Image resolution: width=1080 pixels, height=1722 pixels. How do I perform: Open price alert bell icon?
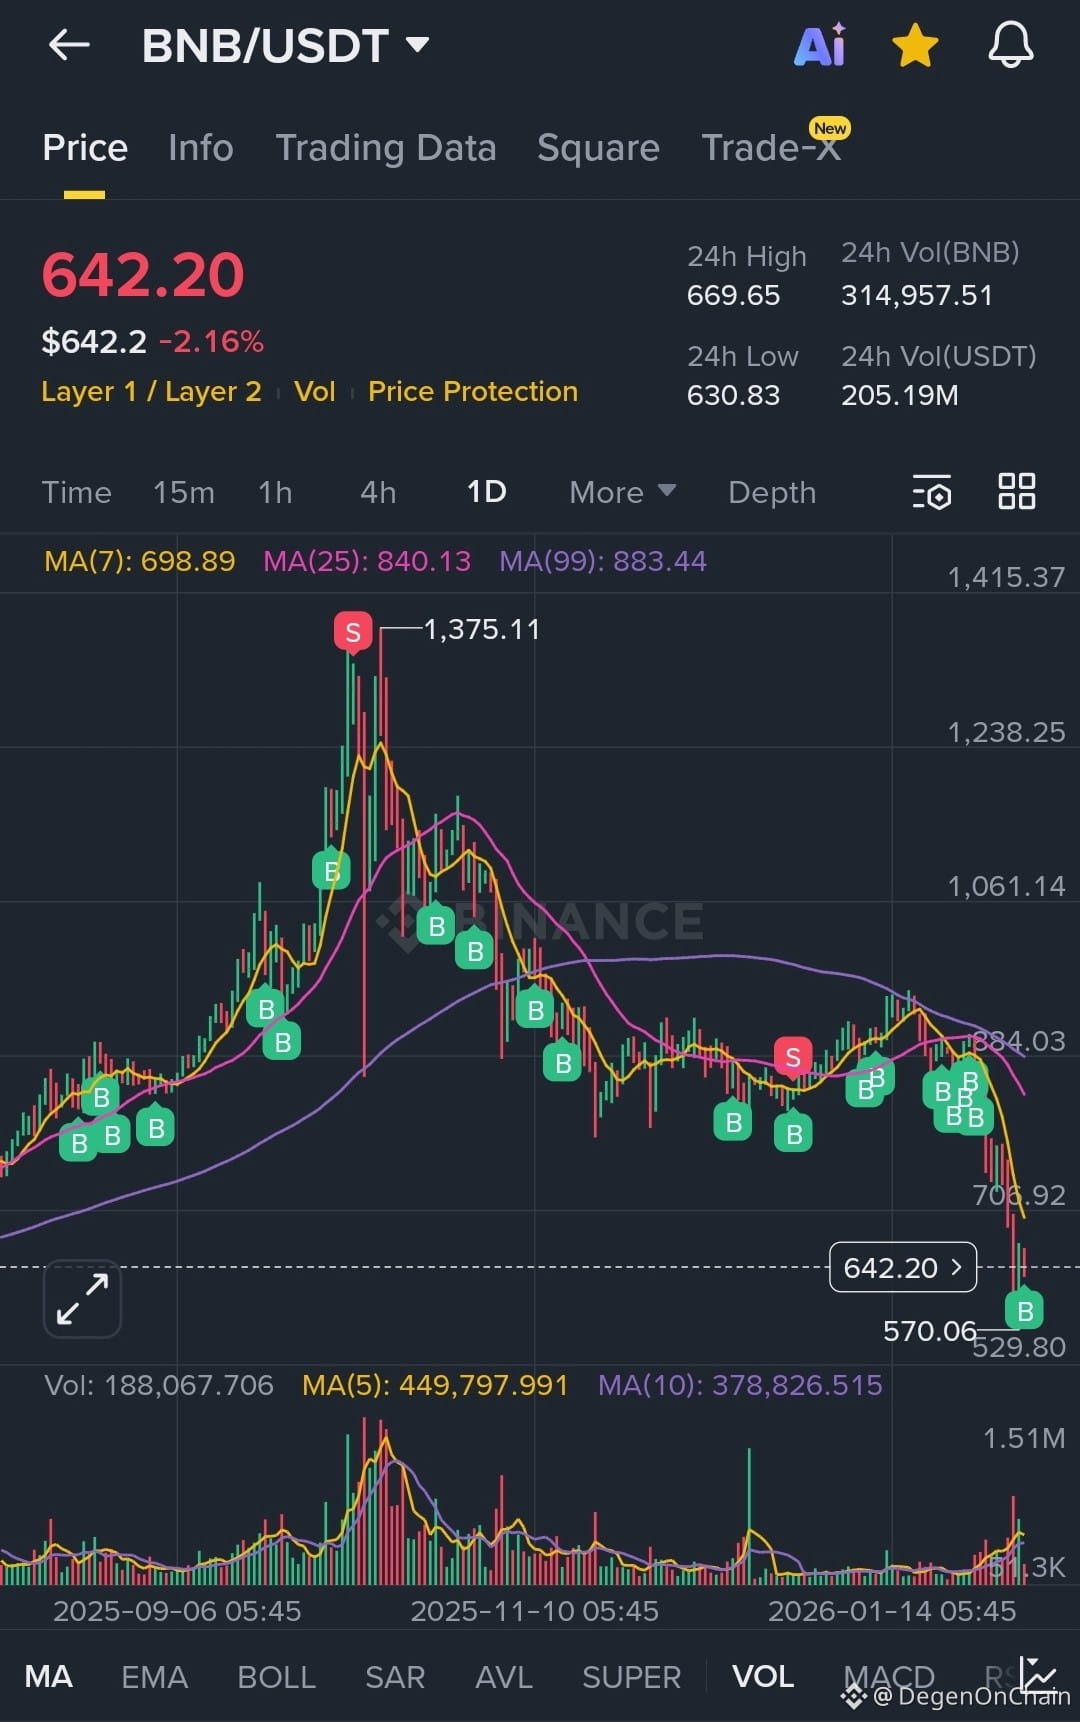click(x=1011, y=45)
